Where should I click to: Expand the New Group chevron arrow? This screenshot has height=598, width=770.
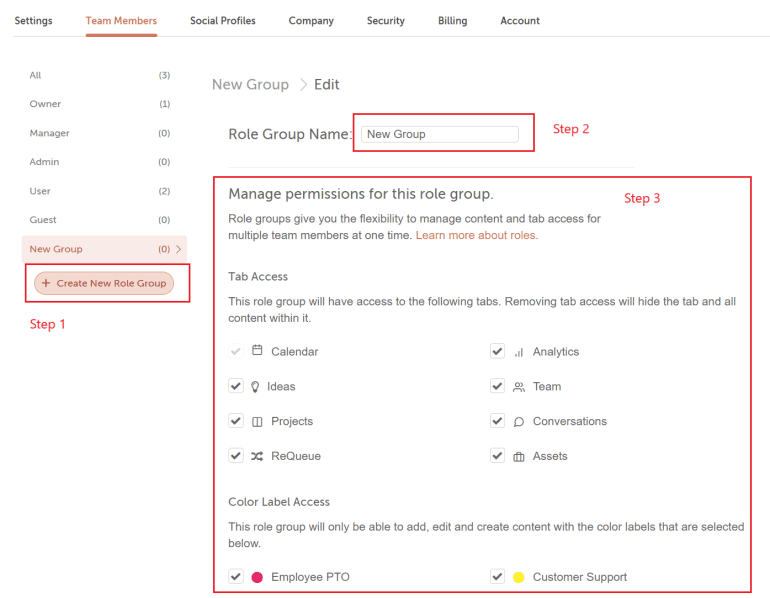click(x=179, y=249)
